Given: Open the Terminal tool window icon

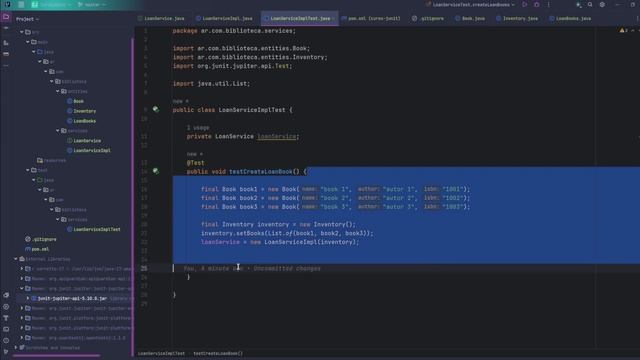Looking at the screenshot, I should pos(6,329).
